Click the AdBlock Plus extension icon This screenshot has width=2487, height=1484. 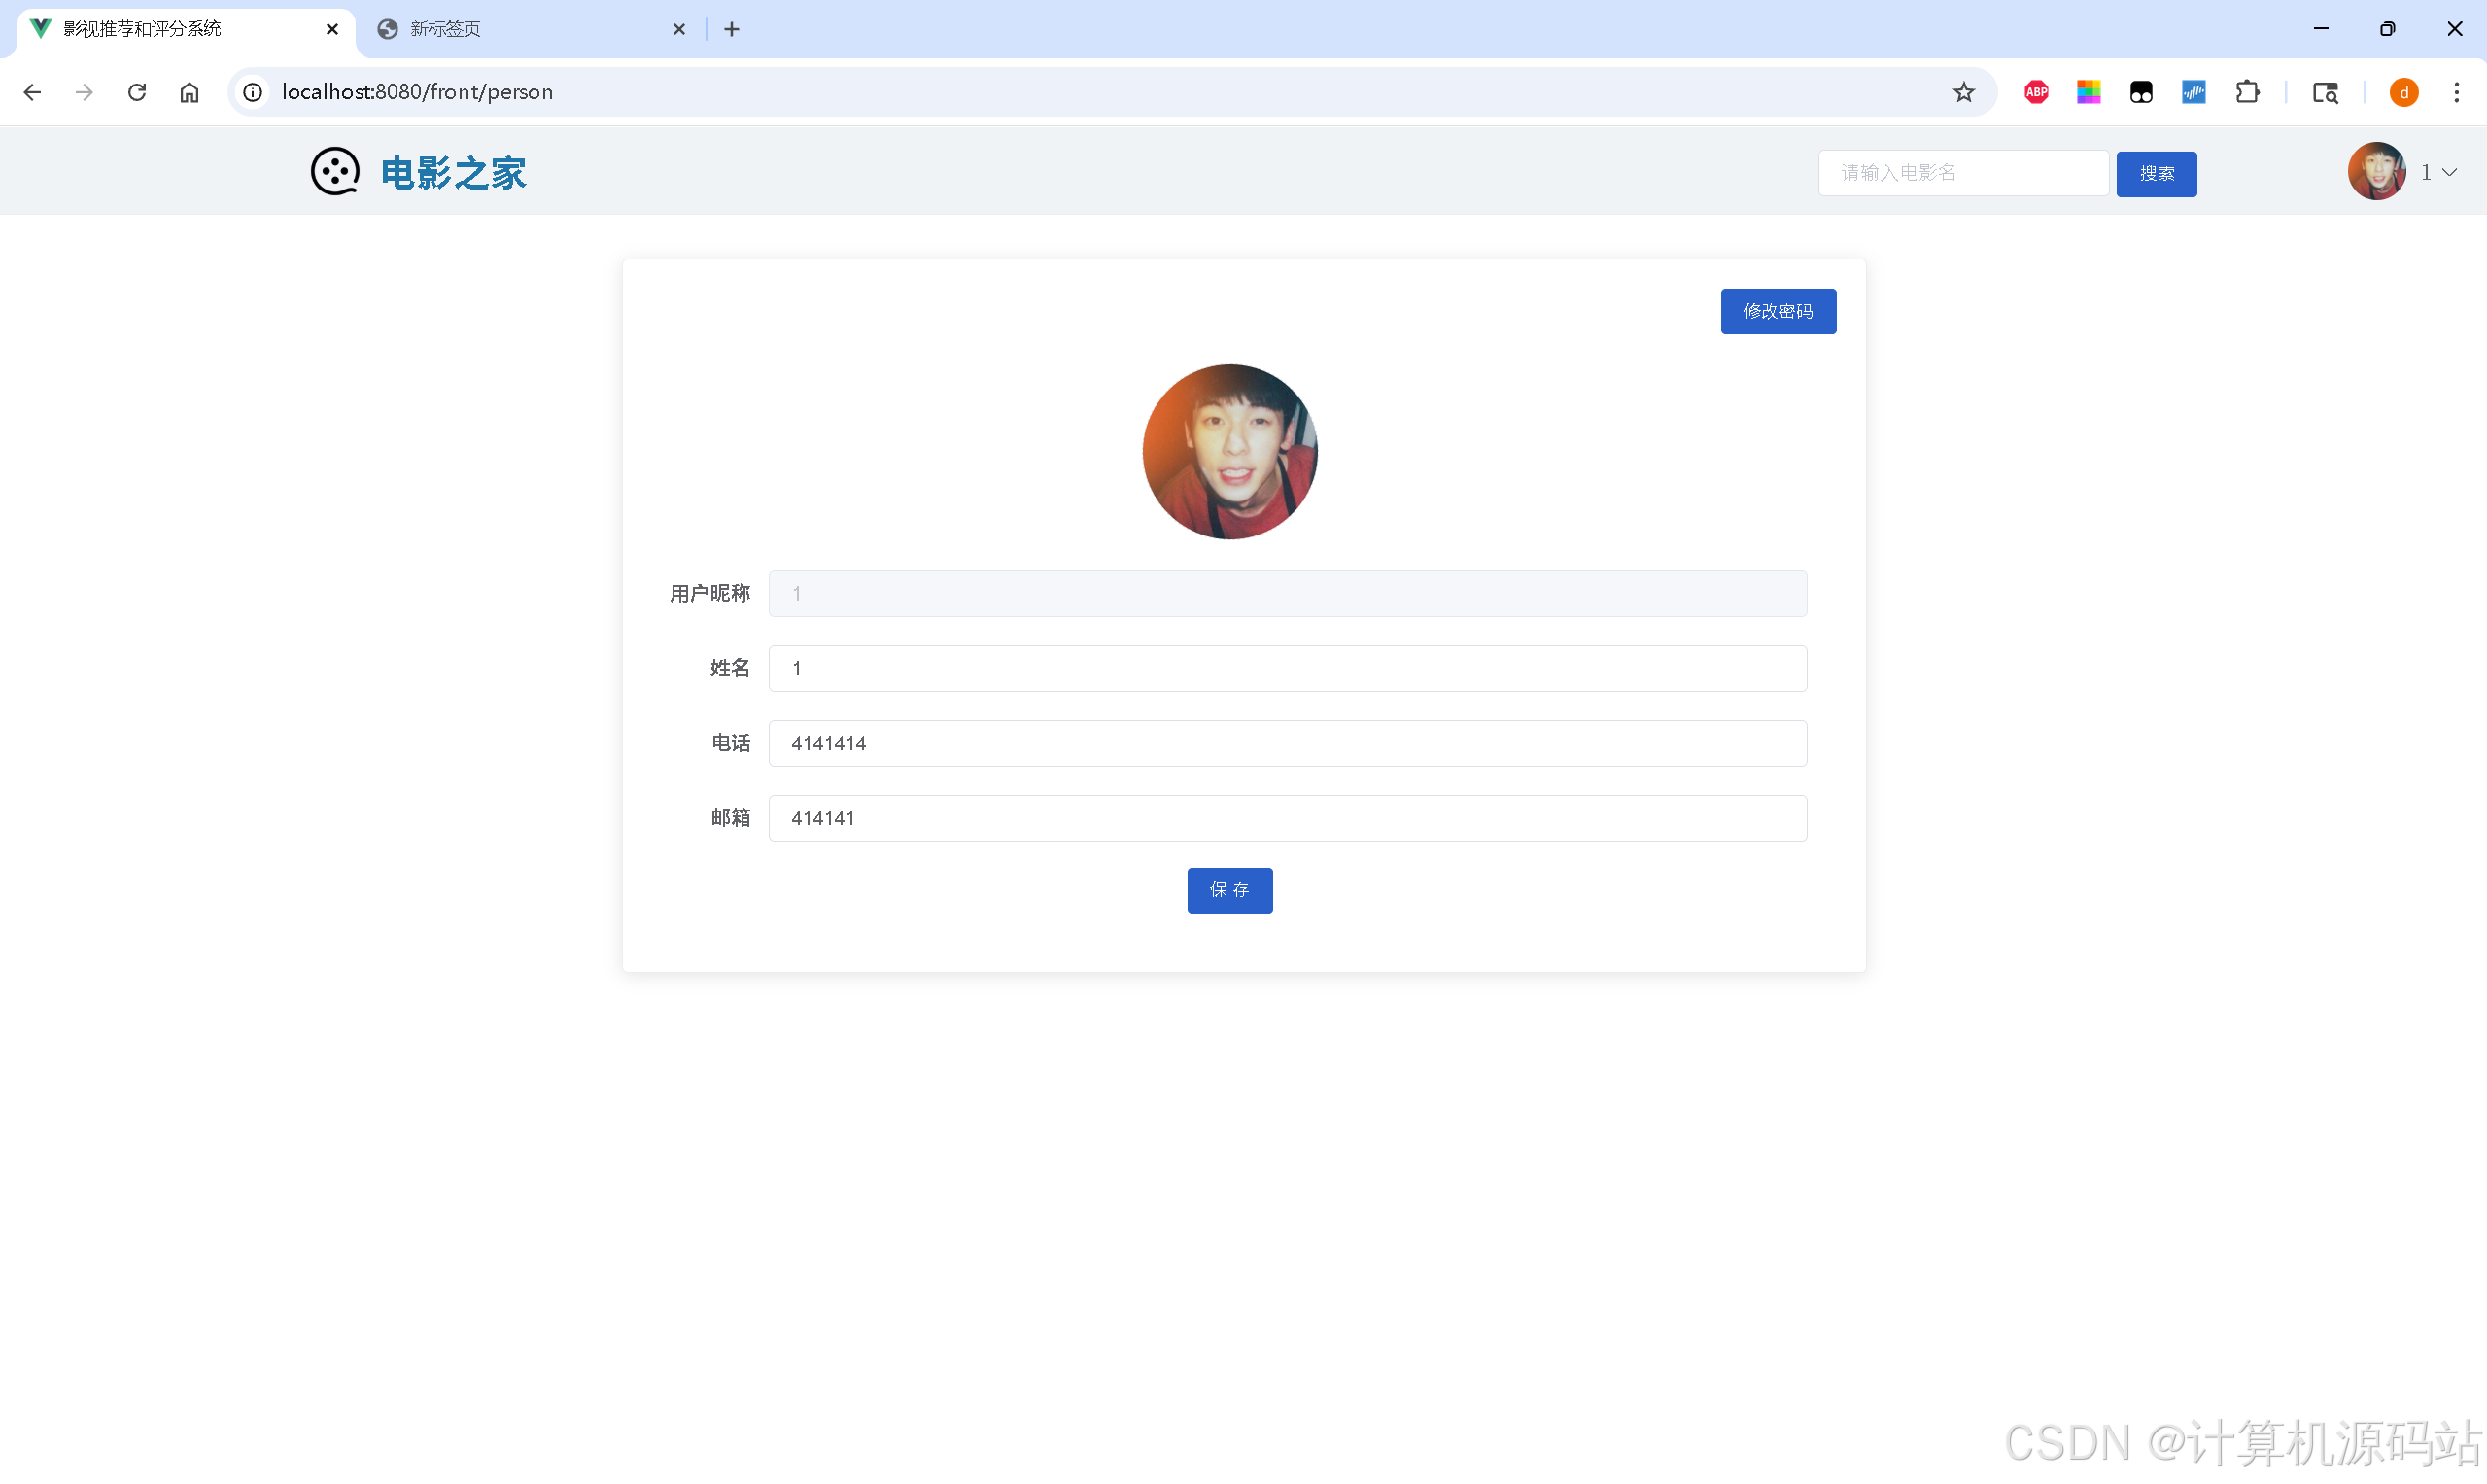click(2036, 92)
